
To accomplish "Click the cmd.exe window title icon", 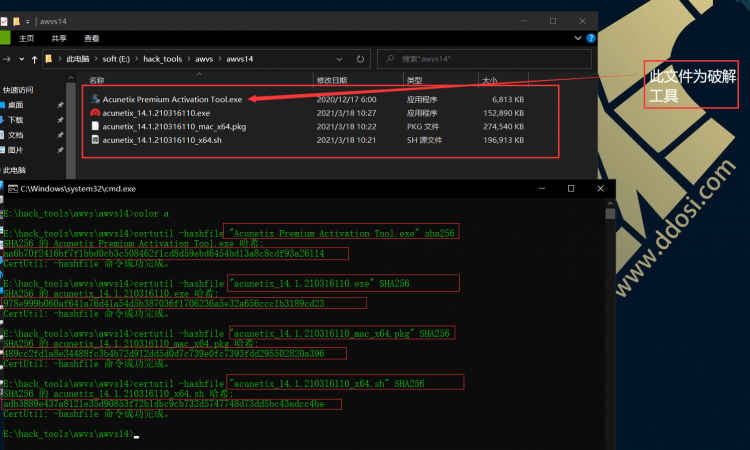I will (x=13, y=189).
